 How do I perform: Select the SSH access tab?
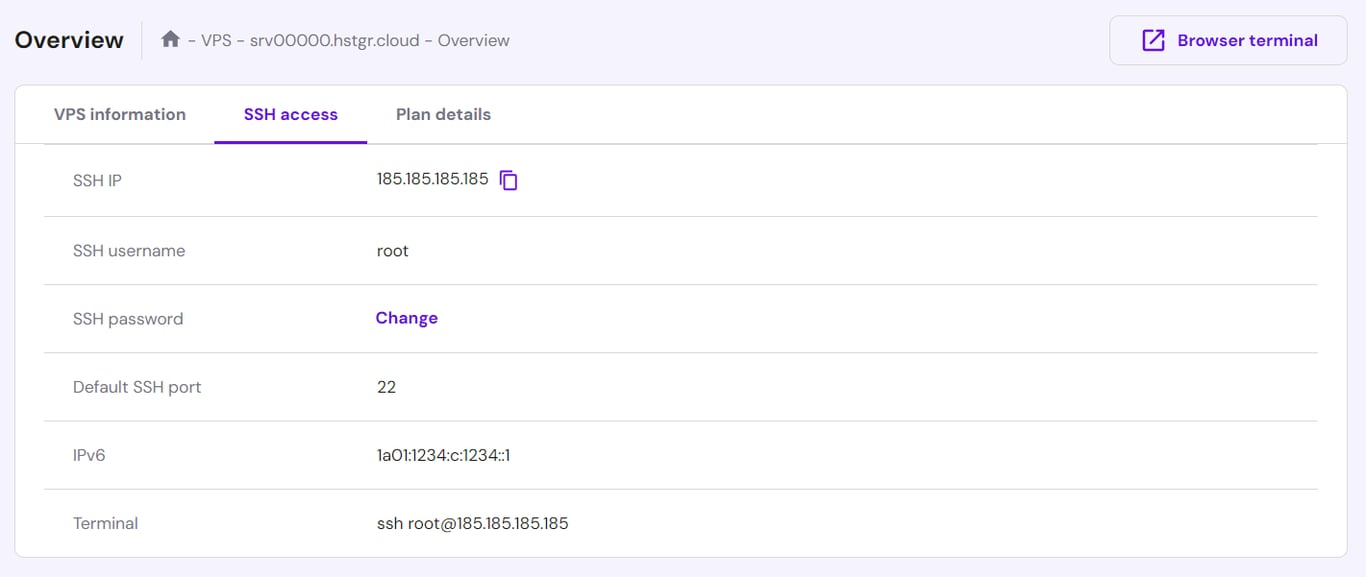[x=290, y=114]
